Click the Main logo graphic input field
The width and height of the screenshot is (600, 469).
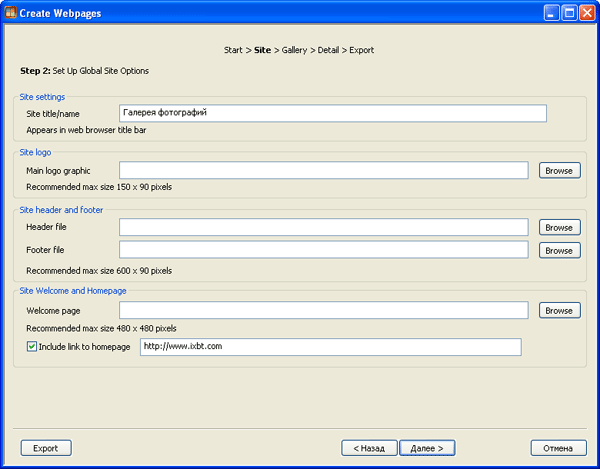tap(324, 170)
